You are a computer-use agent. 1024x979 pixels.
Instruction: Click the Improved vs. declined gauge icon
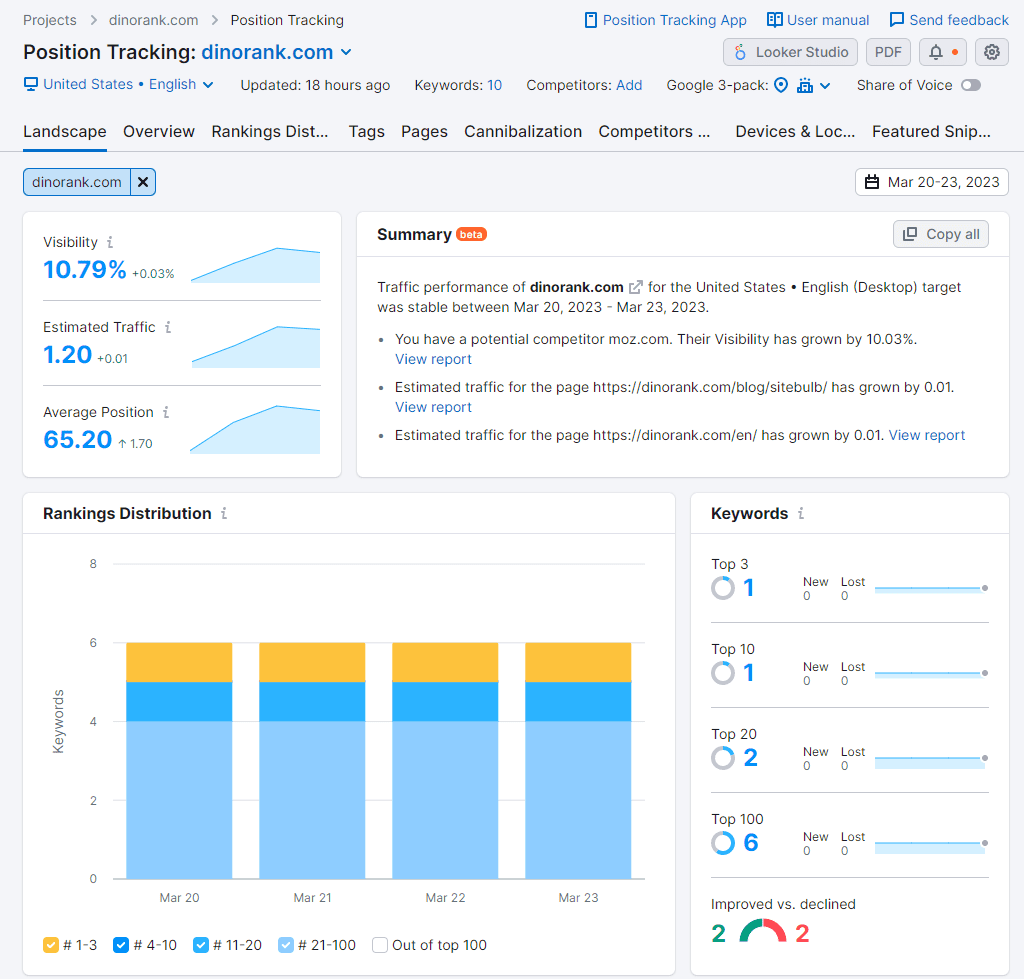pos(763,931)
